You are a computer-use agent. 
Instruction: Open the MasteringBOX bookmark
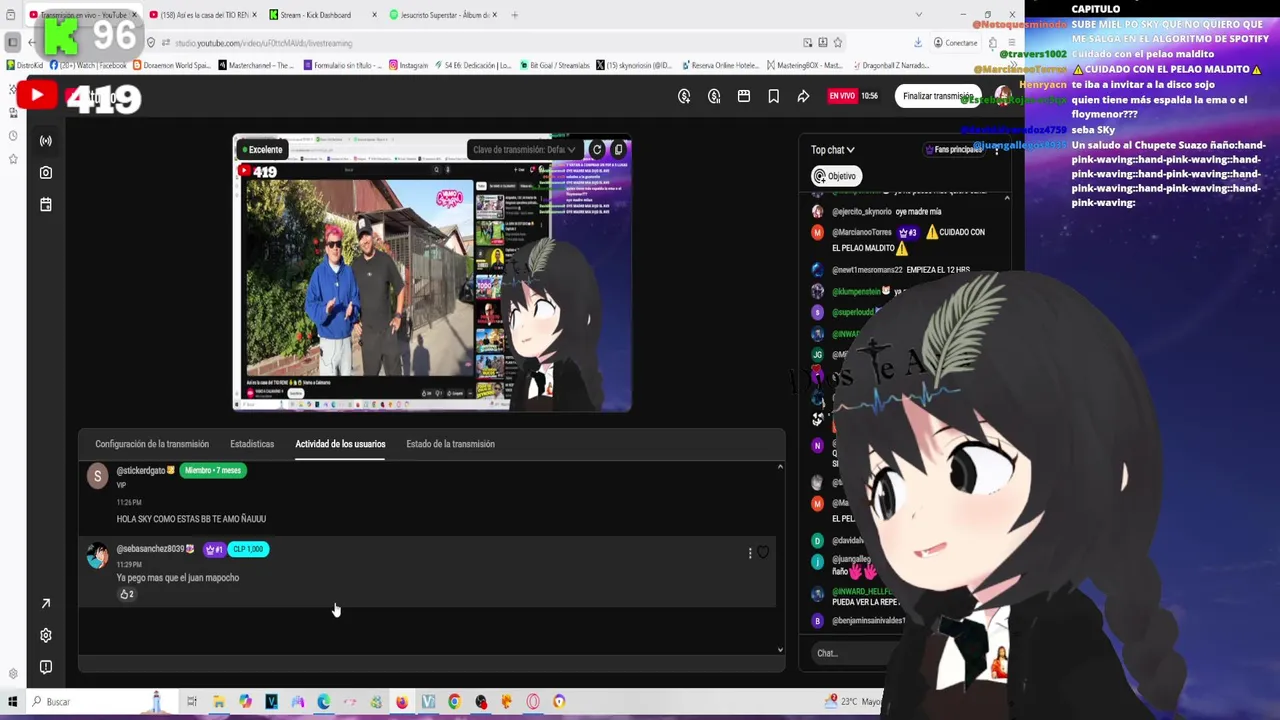805,65
